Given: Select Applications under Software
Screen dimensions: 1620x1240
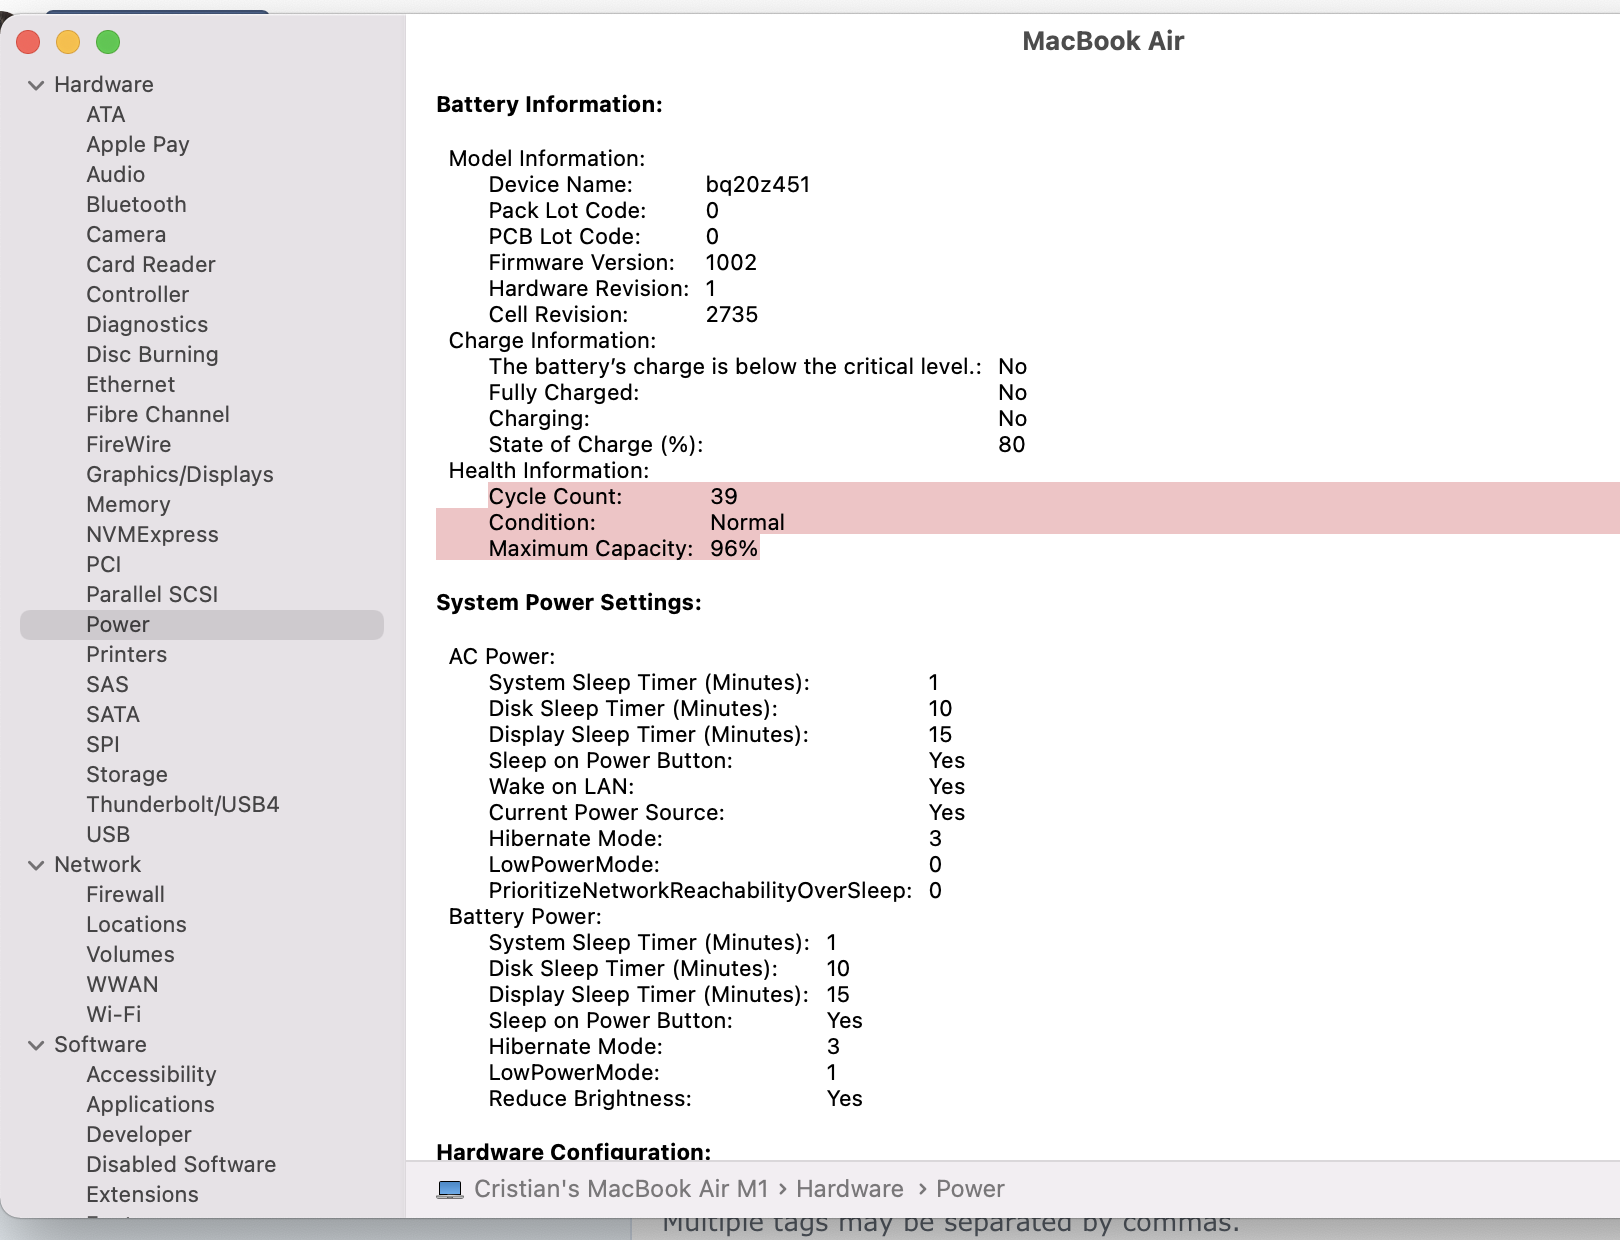Looking at the screenshot, I should click(x=150, y=1105).
